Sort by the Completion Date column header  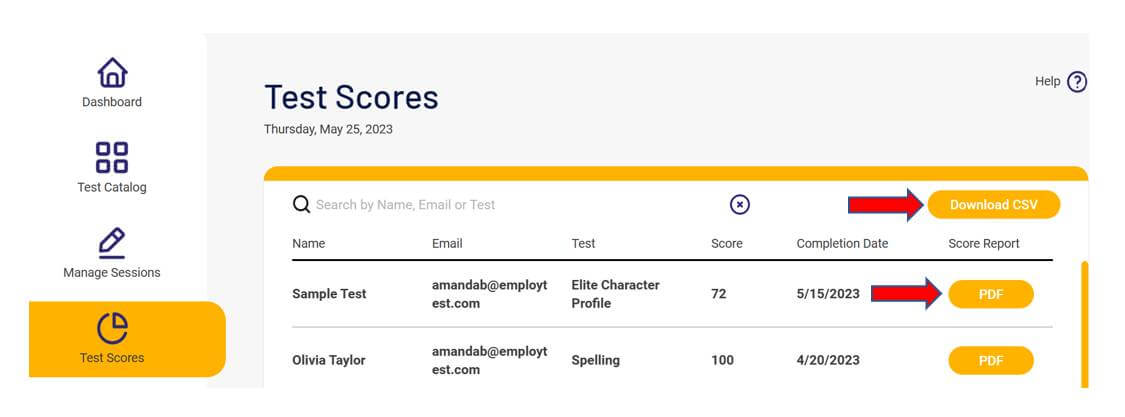point(842,243)
